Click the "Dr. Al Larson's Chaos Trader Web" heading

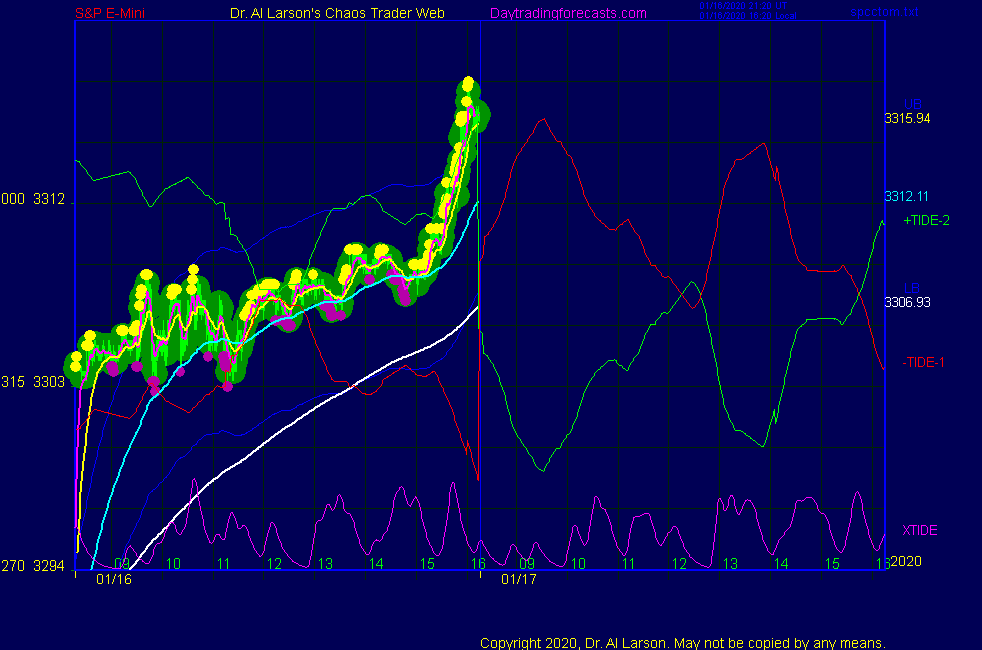337,13
